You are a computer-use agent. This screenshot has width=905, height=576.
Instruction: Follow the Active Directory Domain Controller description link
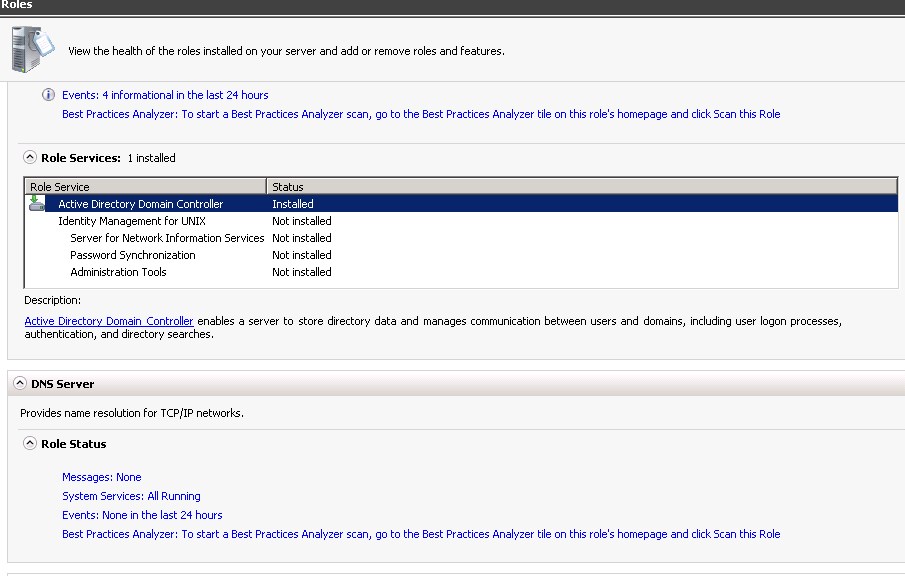click(109, 321)
